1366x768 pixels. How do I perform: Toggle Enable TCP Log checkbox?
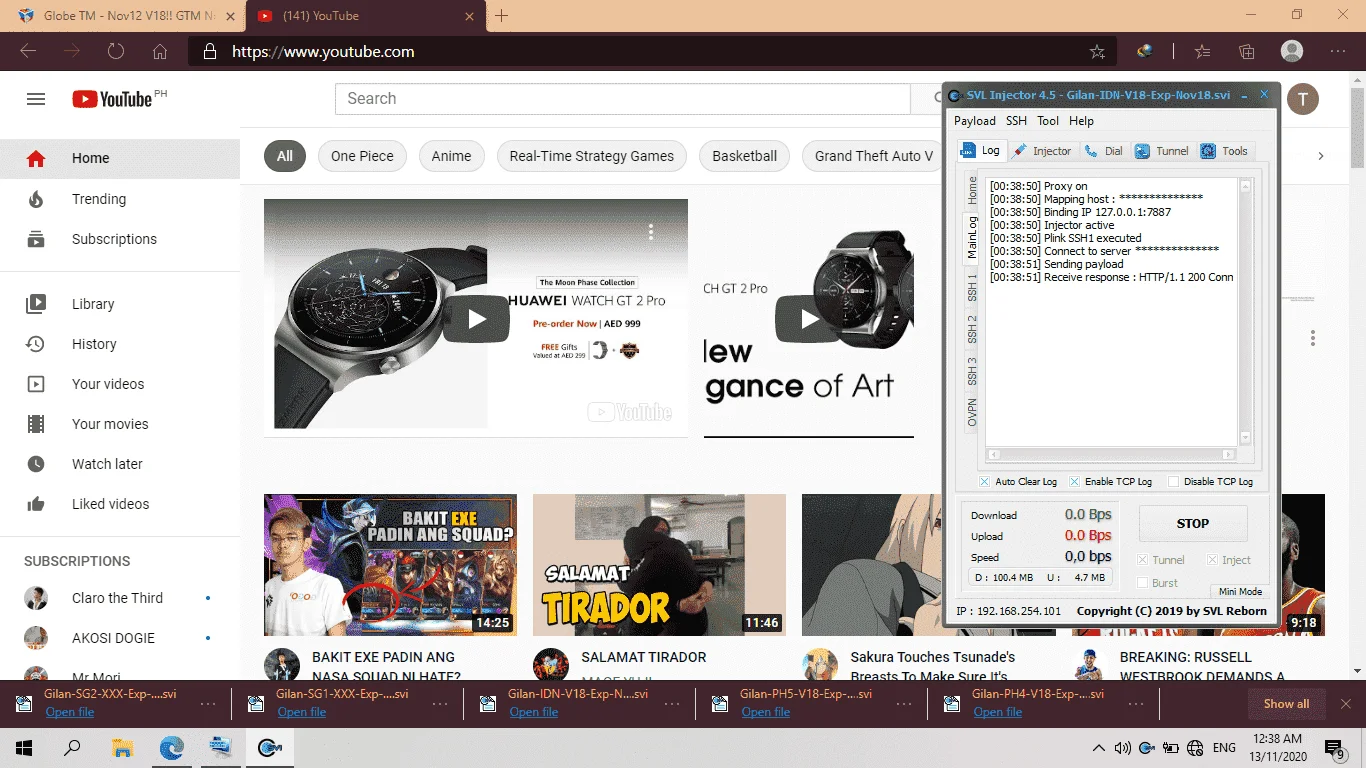(1074, 482)
